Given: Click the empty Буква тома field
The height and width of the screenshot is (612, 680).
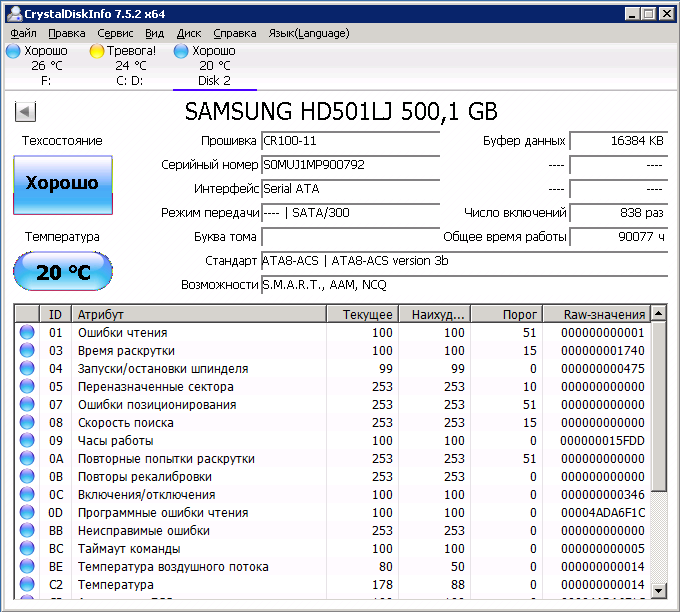Looking at the screenshot, I should click(x=350, y=237).
